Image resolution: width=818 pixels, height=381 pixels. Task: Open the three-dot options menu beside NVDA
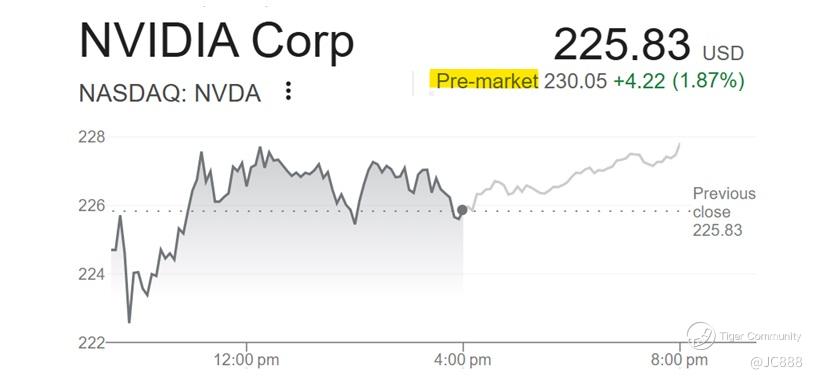[x=288, y=91]
